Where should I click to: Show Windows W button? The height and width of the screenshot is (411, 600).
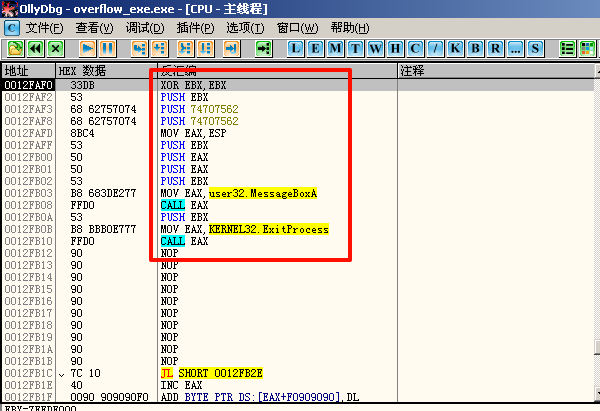[375, 49]
